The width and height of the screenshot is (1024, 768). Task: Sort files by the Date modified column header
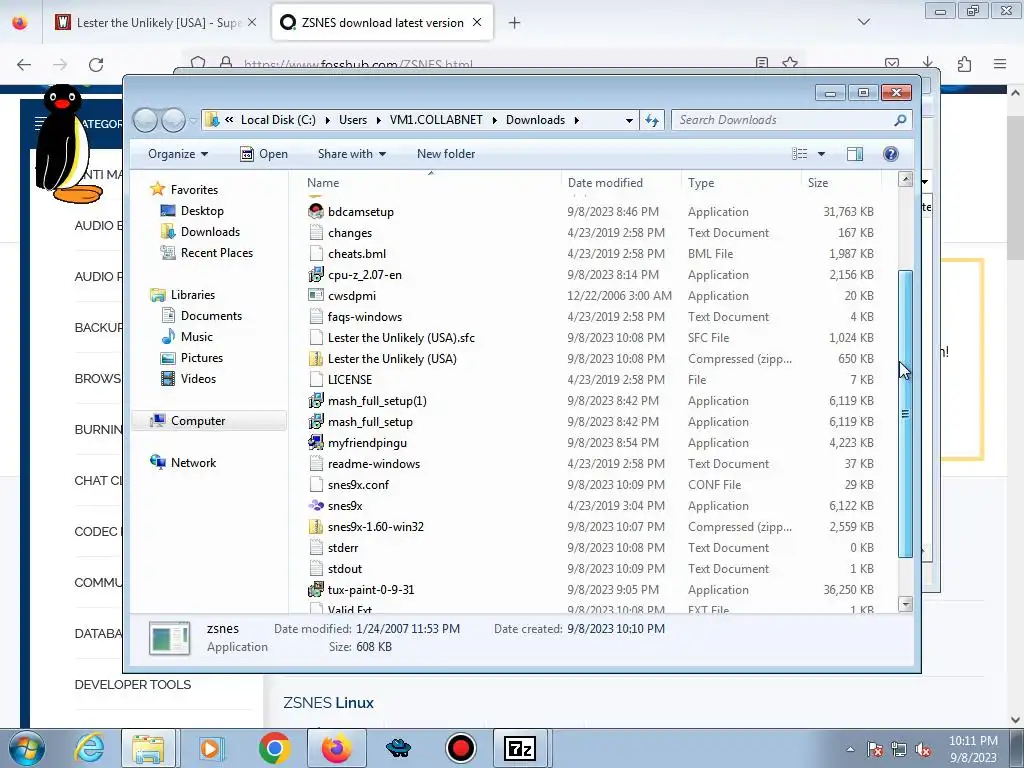tap(621, 183)
